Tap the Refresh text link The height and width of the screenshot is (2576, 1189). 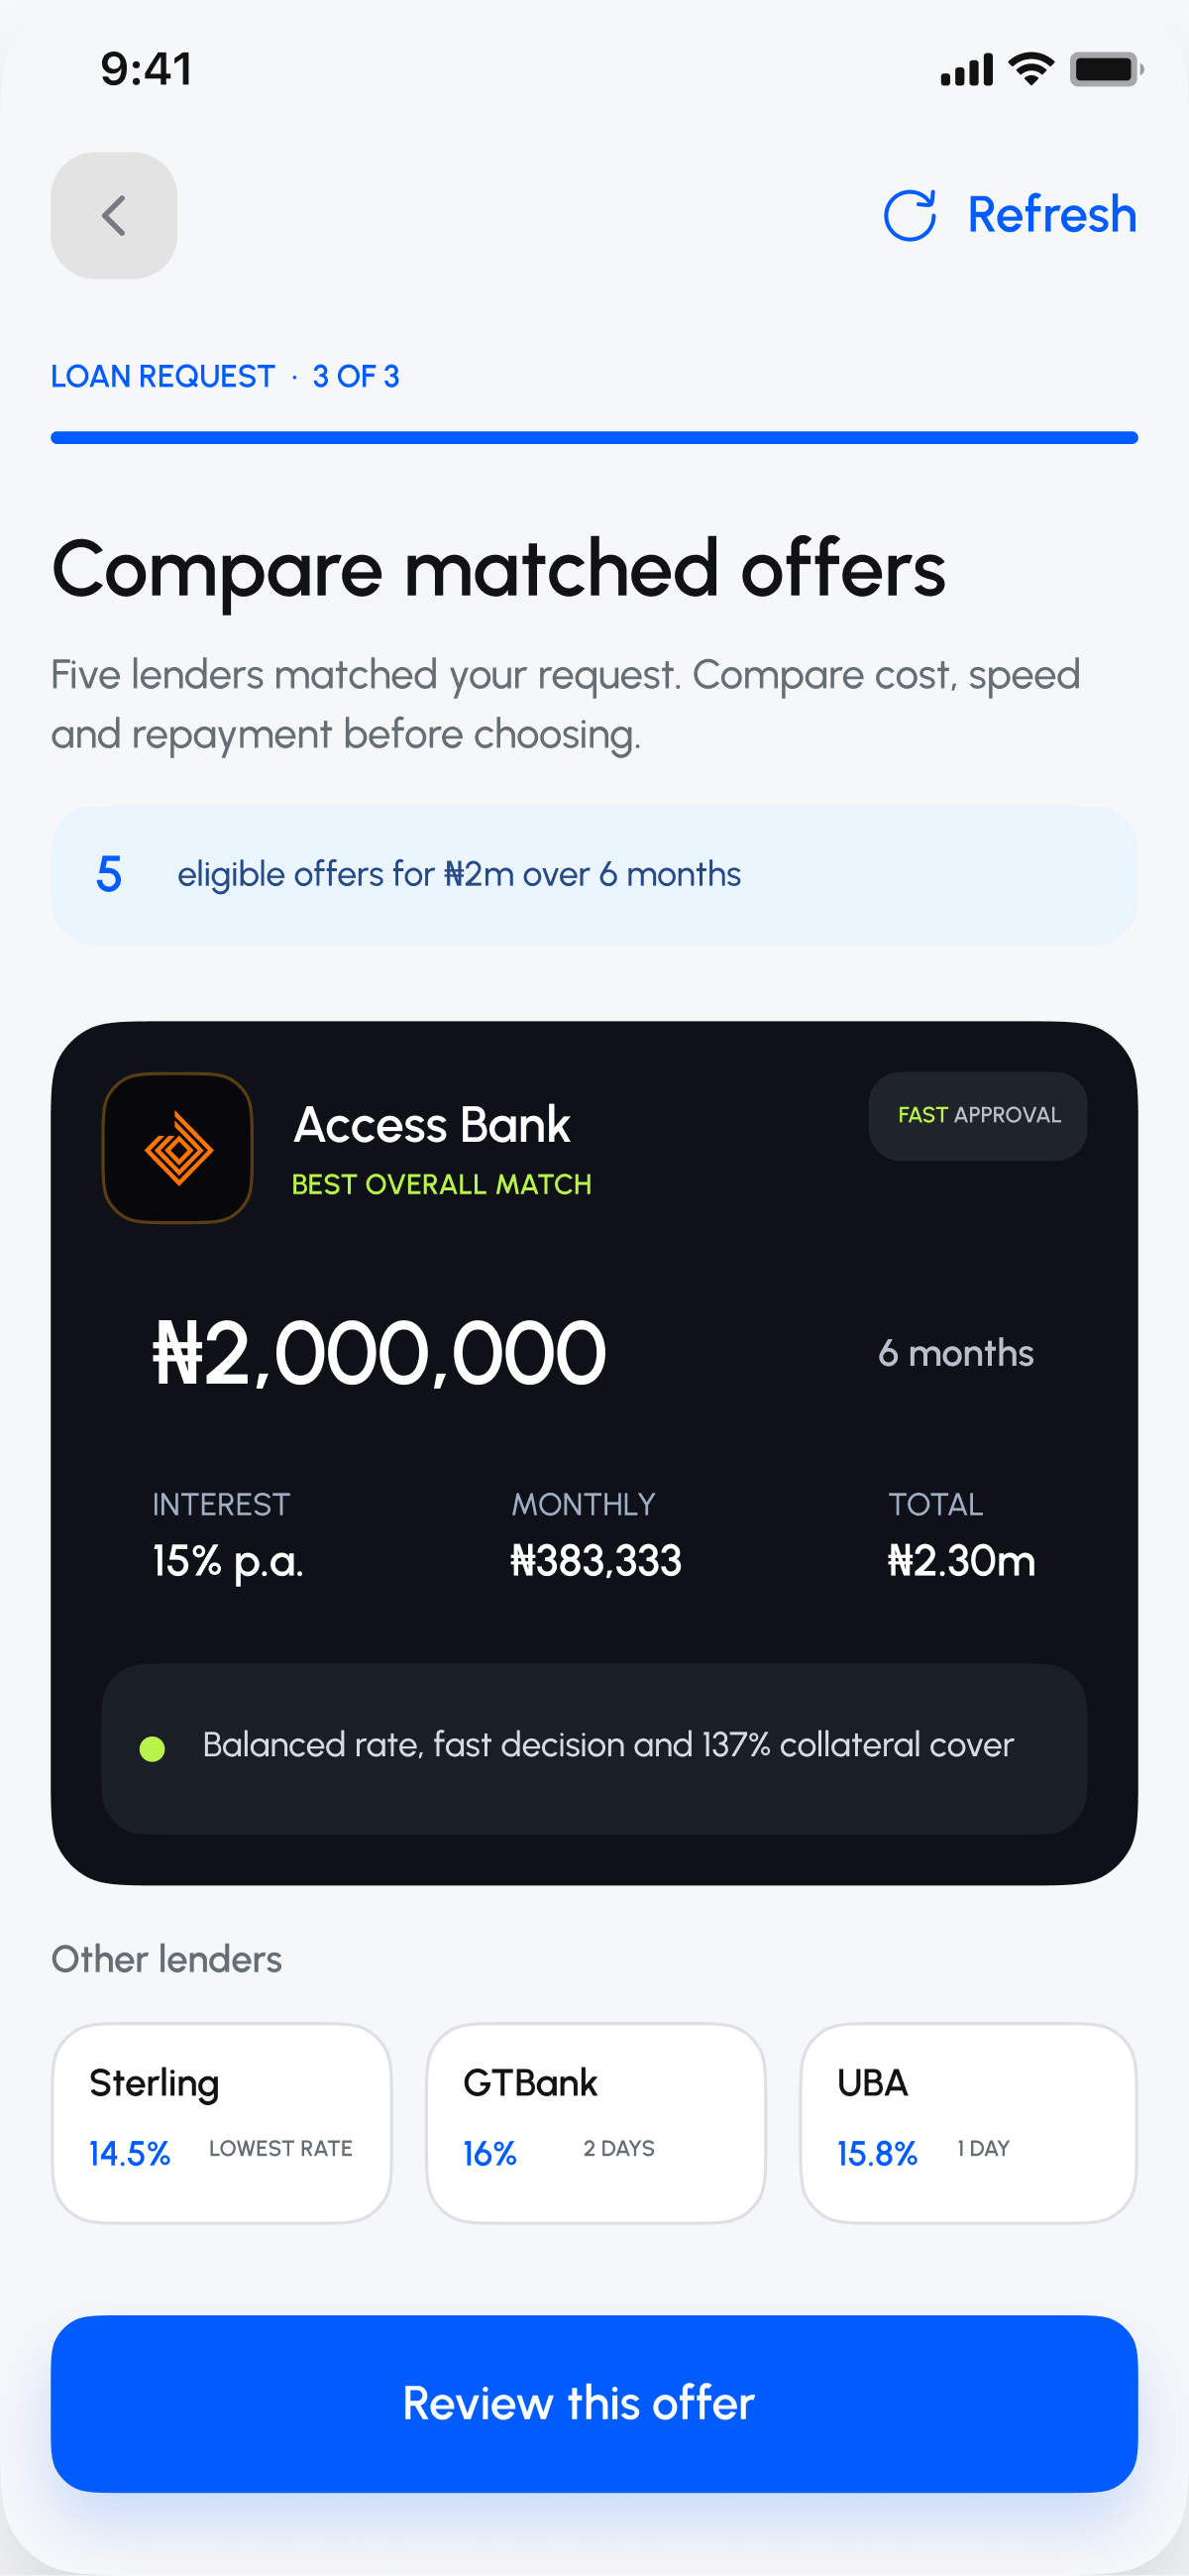coord(1052,215)
